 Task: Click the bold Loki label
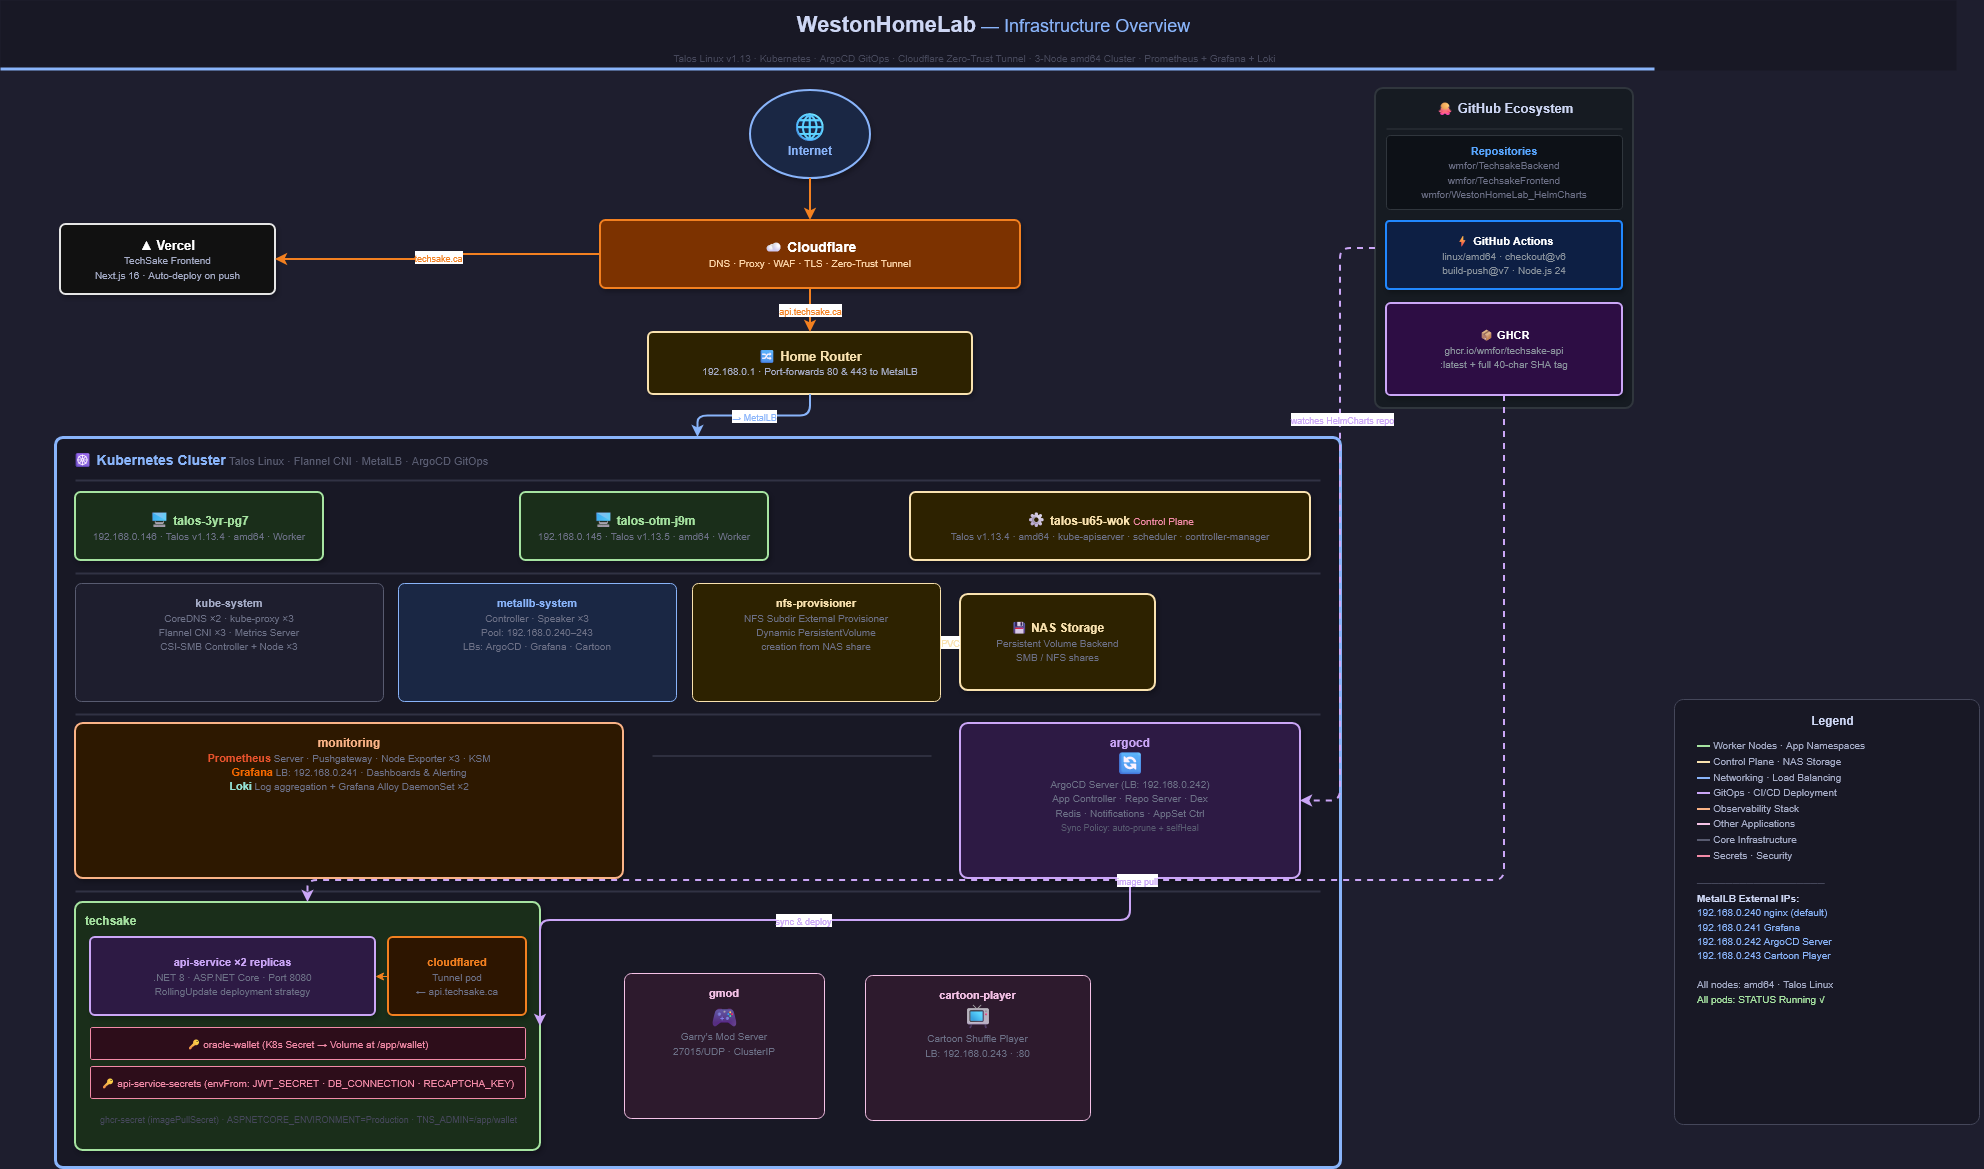[240, 786]
